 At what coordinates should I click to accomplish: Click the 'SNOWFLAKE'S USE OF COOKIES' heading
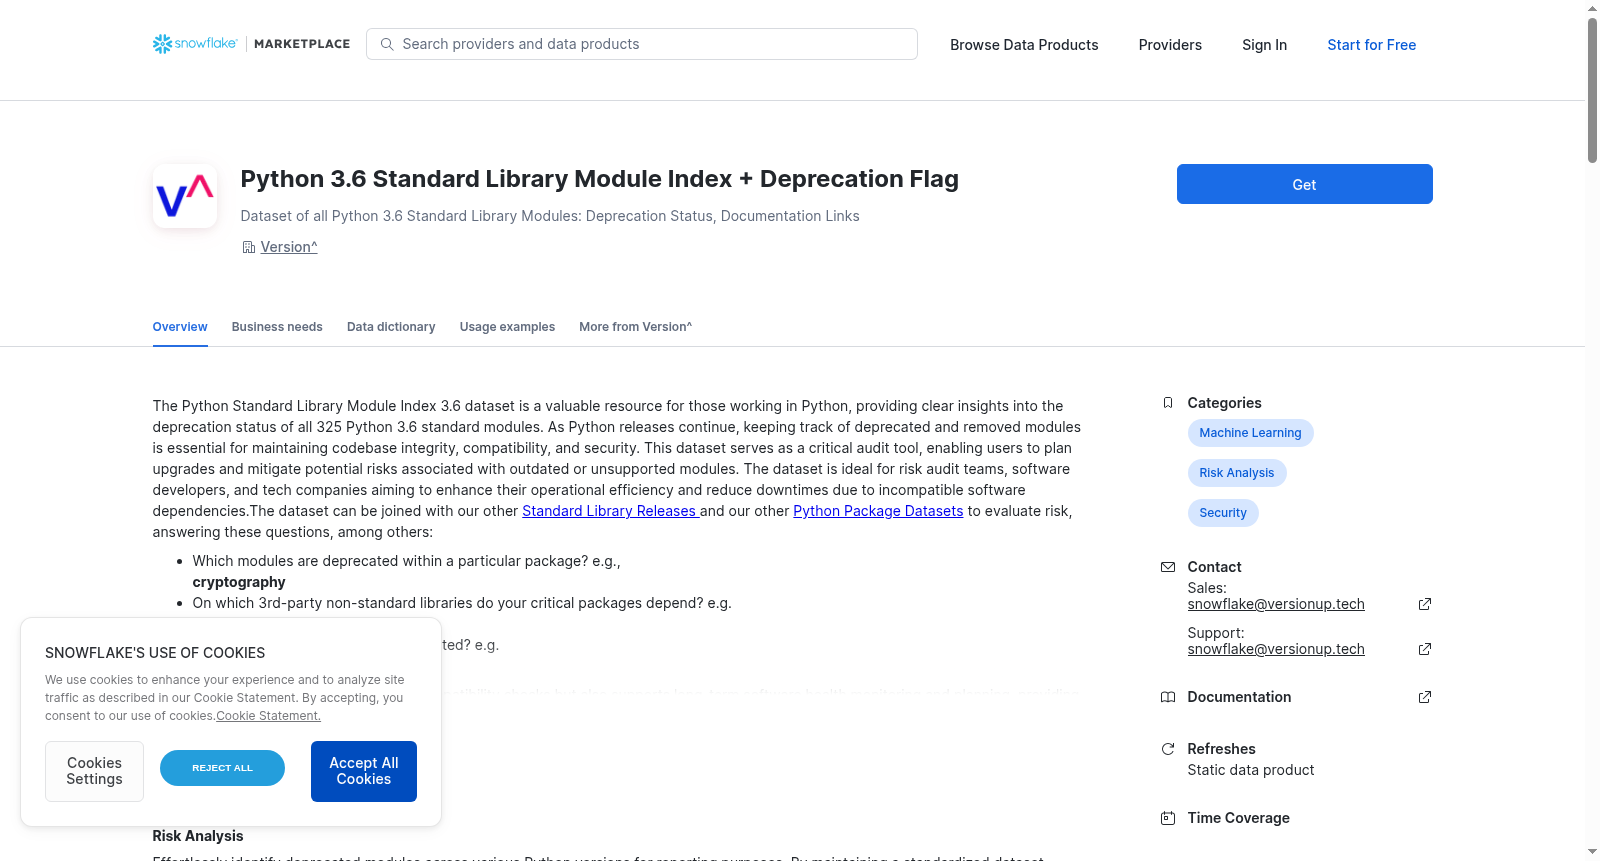(x=155, y=653)
